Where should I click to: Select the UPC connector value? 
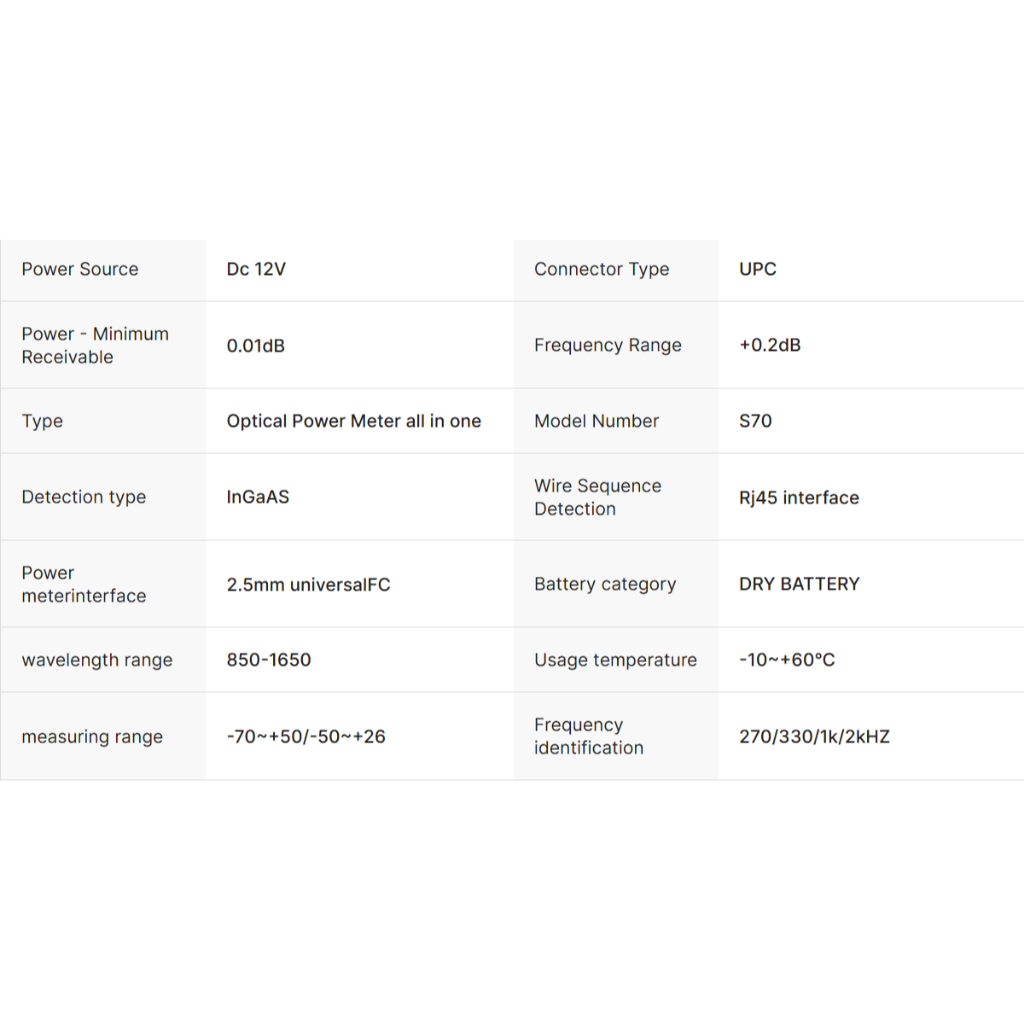click(757, 269)
